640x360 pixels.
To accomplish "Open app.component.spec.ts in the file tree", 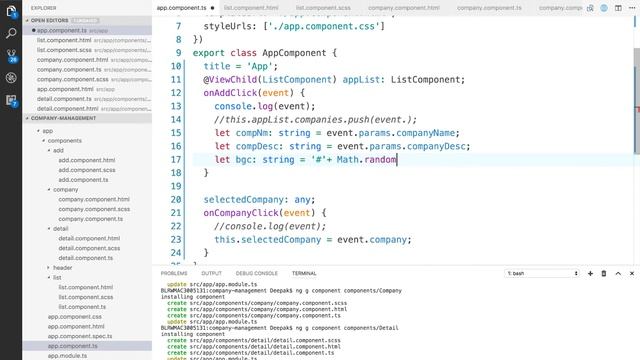I will 80,337.
